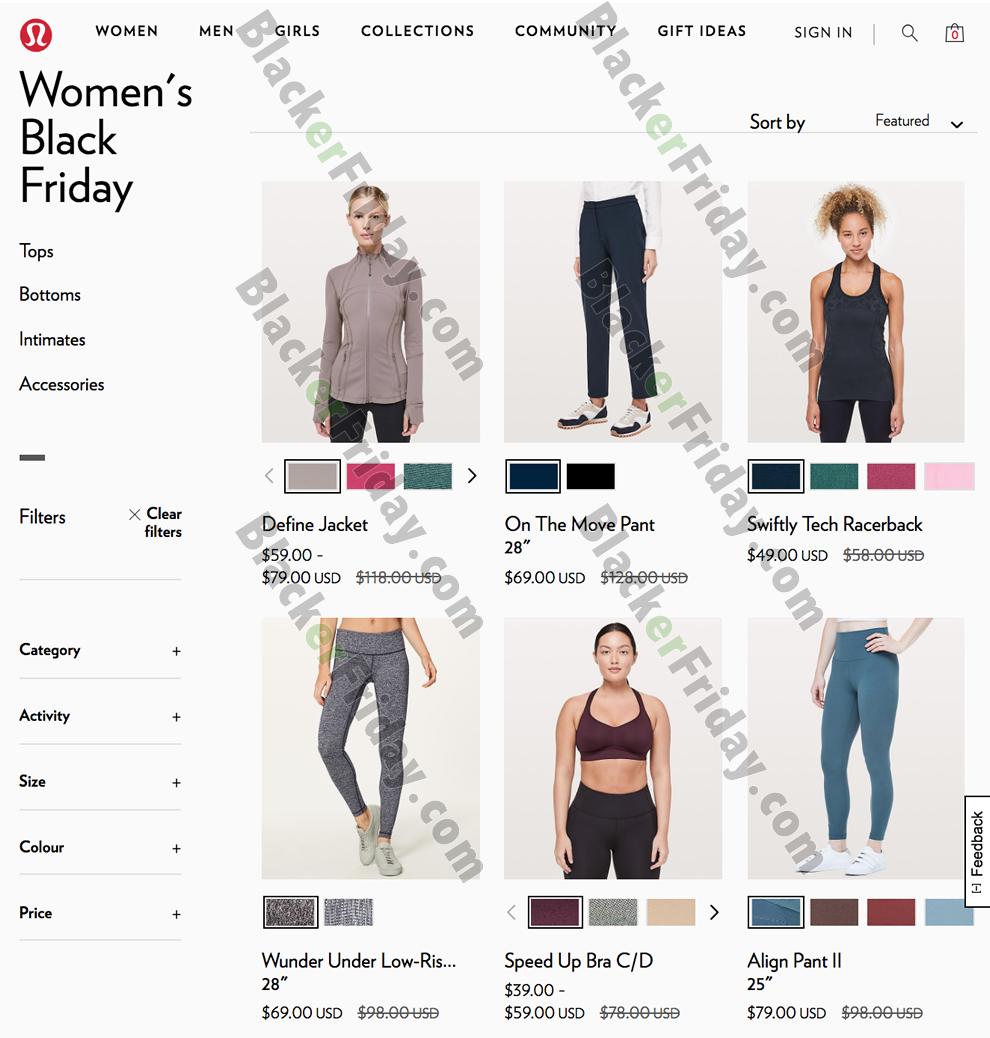Image resolution: width=990 pixels, height=1038 pixels.
Task: Expand the Category filter
Action: pos(100,651)
